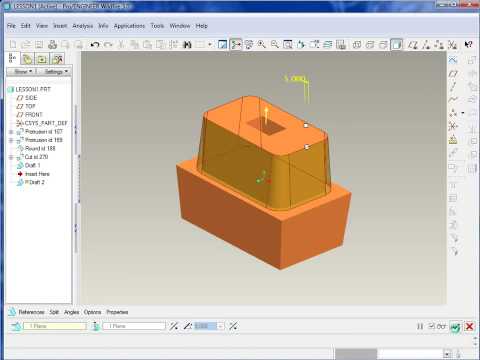The height and width of the screenshot is (360, 480).
Task: Open the Show dropdown in model tree
Action: [x=23, y=71]
